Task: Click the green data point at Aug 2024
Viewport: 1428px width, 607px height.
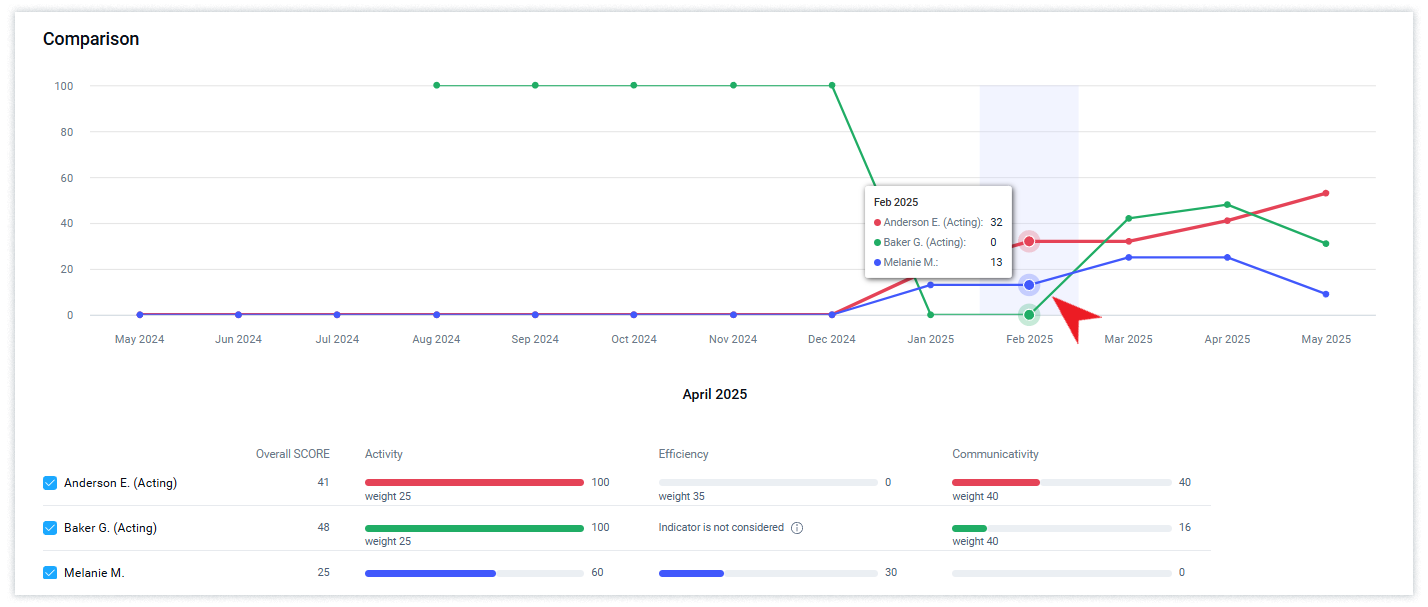Action: [x=436, y=85]
